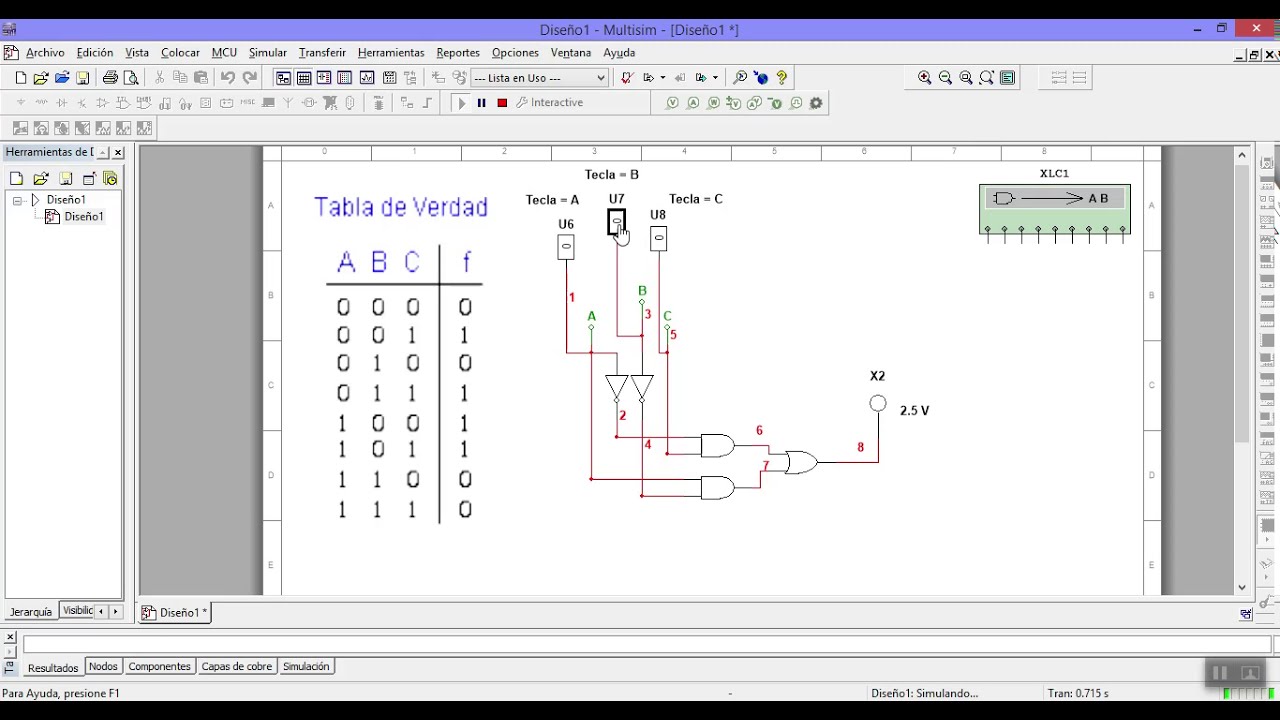Screen dimensions: 1280x720
Task: Click the Save diskette icon in main toolbar
Action: click(83, 77)
